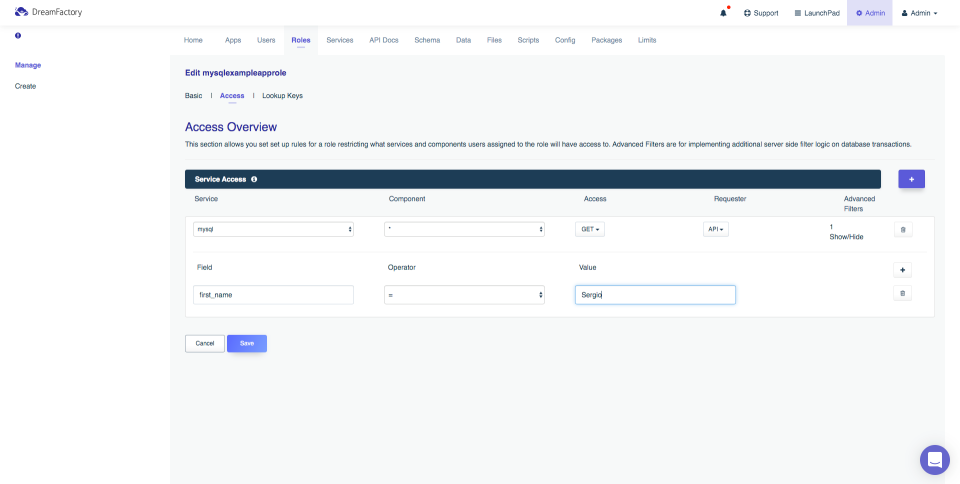This screenshot has width=960, height=484.
Task: Toggle Advanced Filters Show/Hide
Action: 846,237
